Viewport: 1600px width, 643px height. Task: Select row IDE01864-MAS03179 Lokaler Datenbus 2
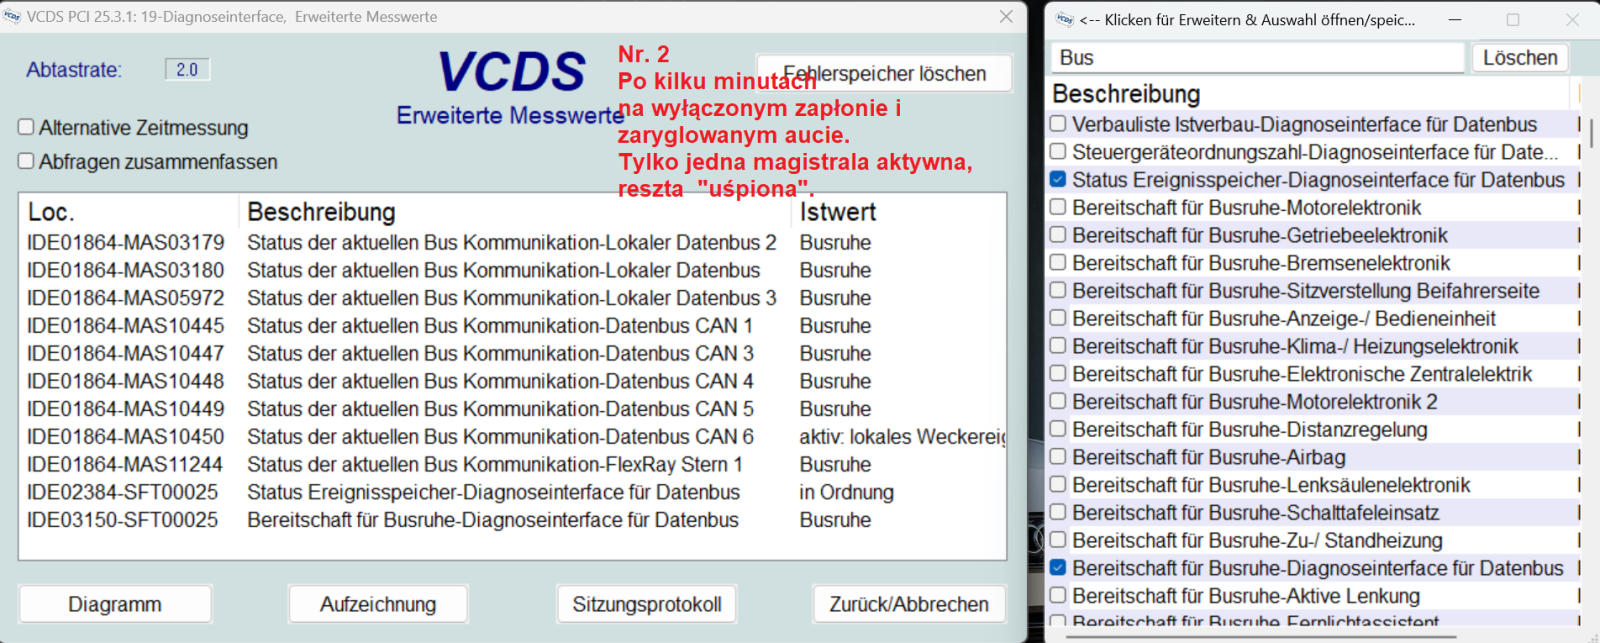click(512, 242)
